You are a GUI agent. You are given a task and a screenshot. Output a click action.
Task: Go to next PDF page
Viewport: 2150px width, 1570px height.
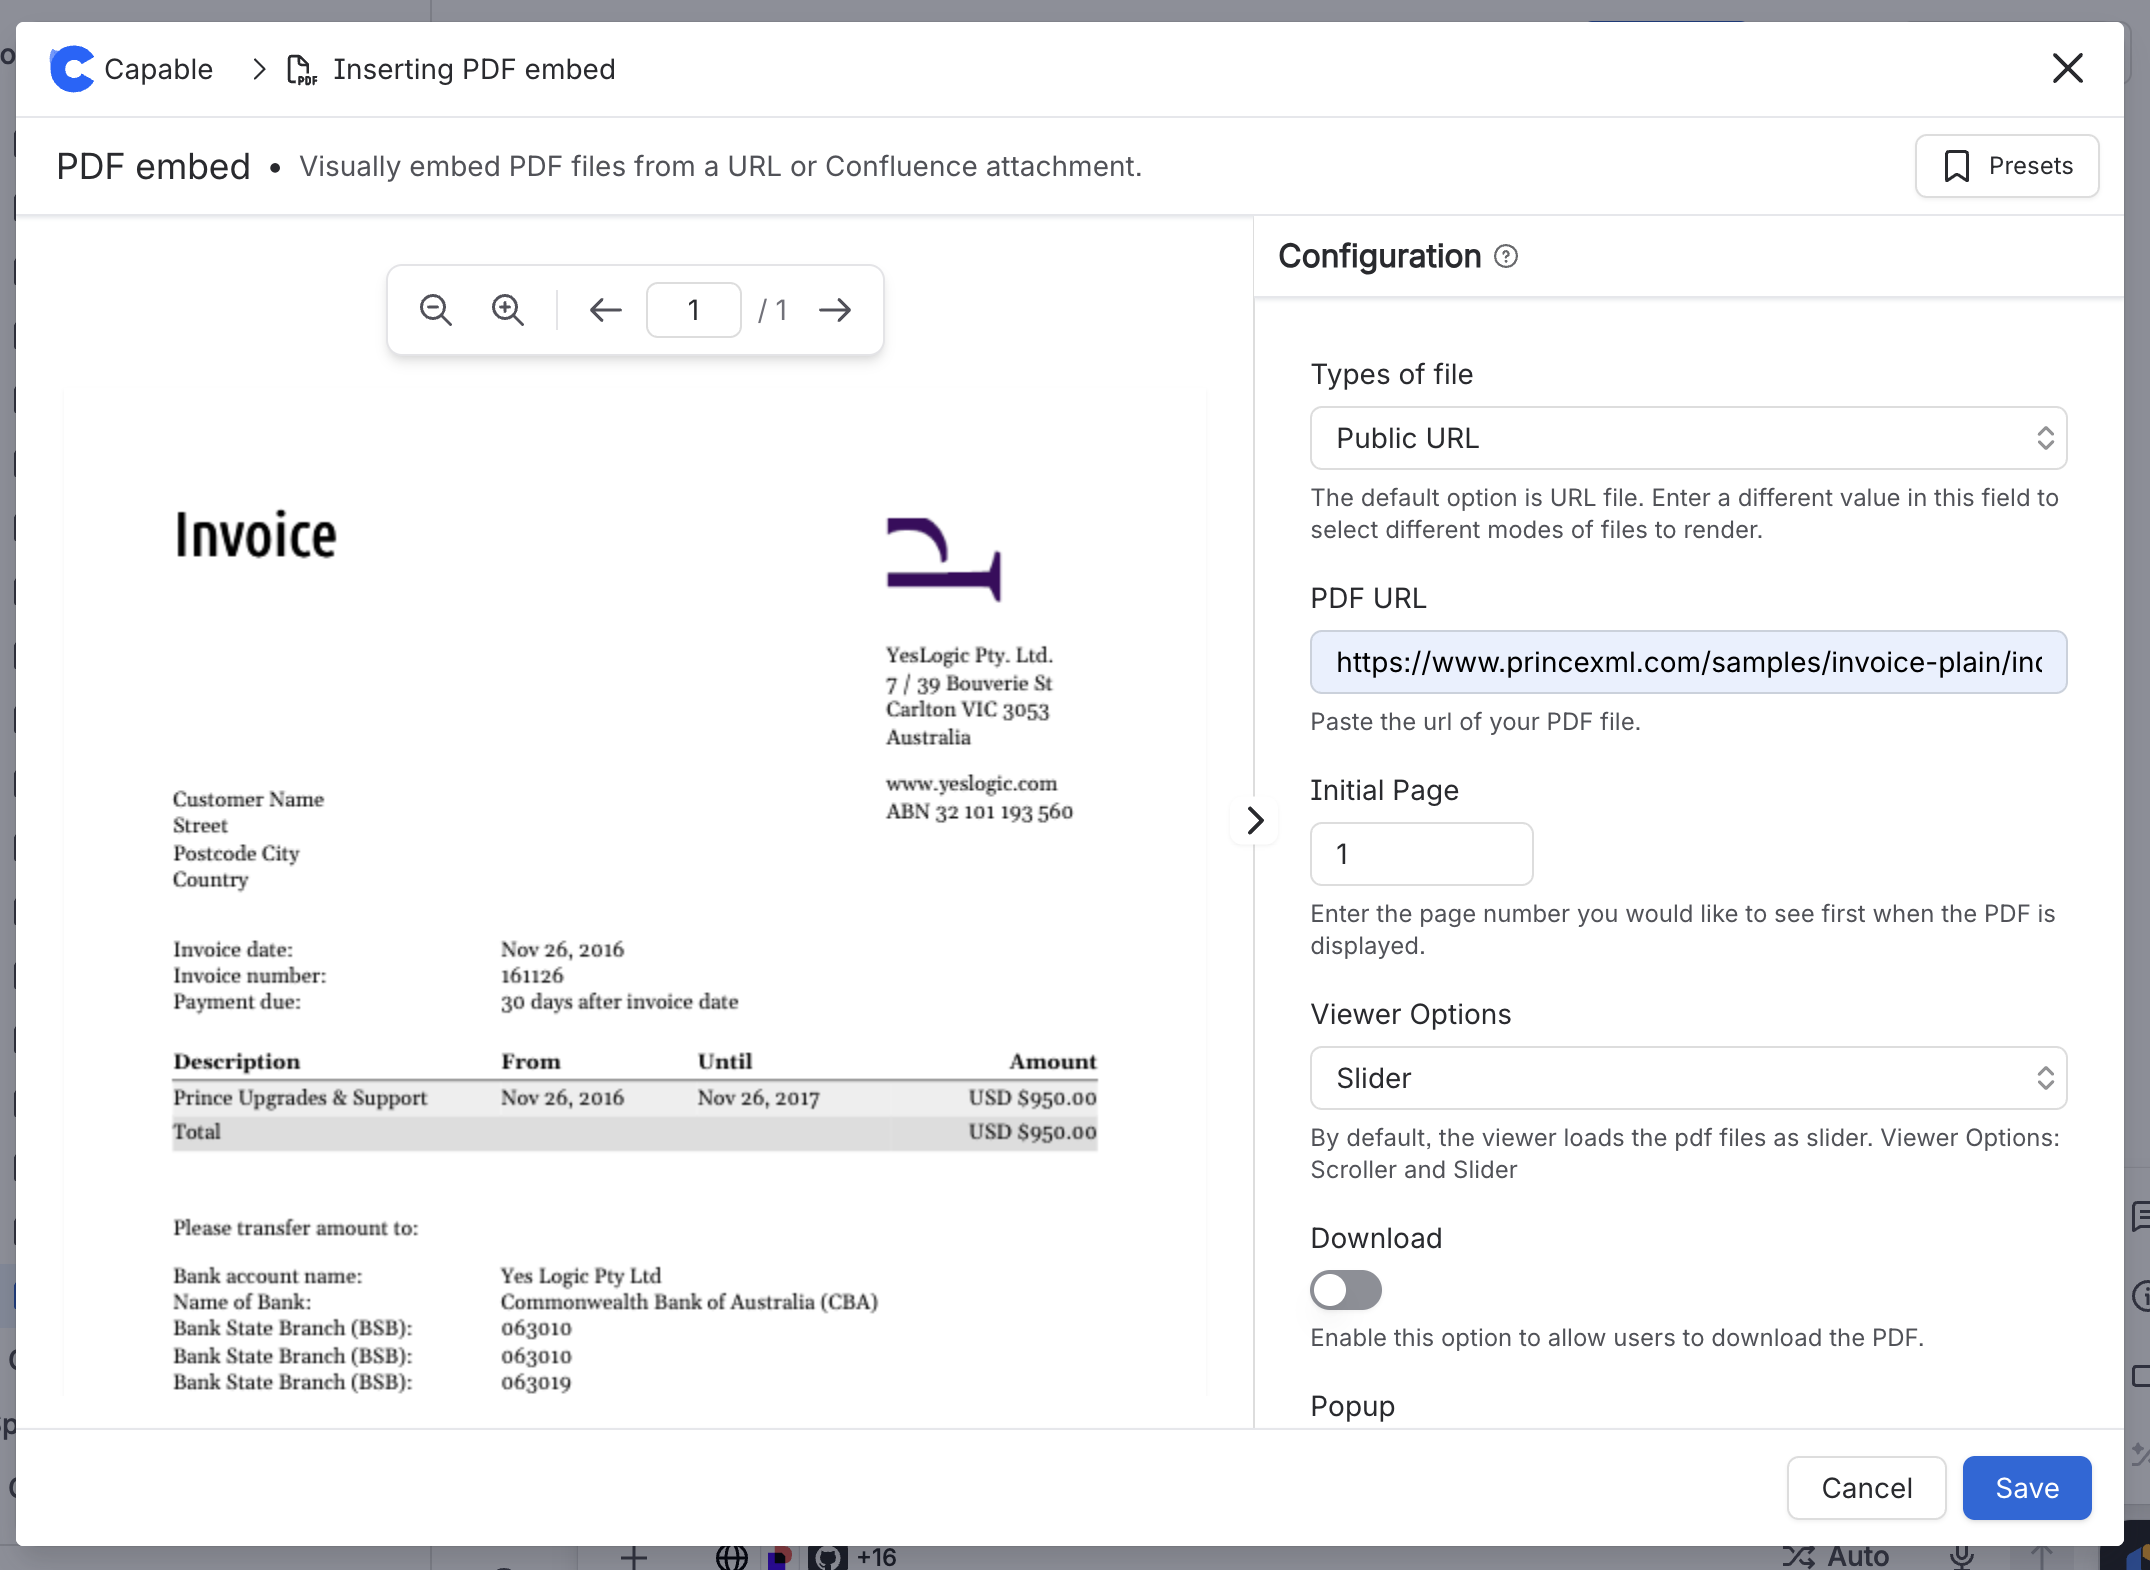[x=835, y=310]
